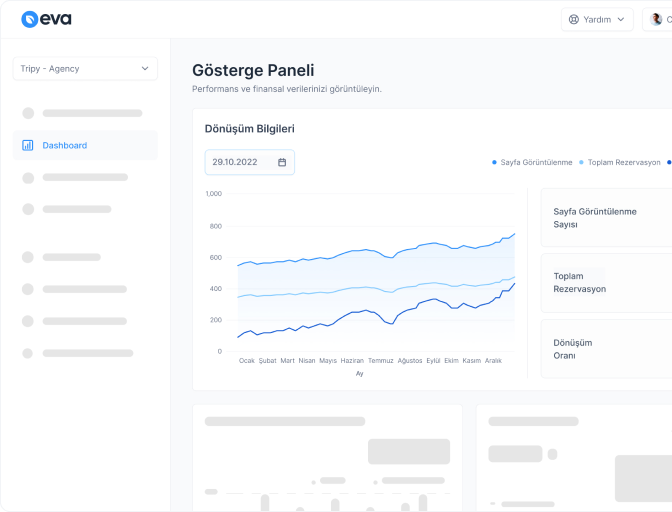Viewport: 672px width, 512px height.
Task: Open the user profile avatar
Action: [x=655, y=19]
